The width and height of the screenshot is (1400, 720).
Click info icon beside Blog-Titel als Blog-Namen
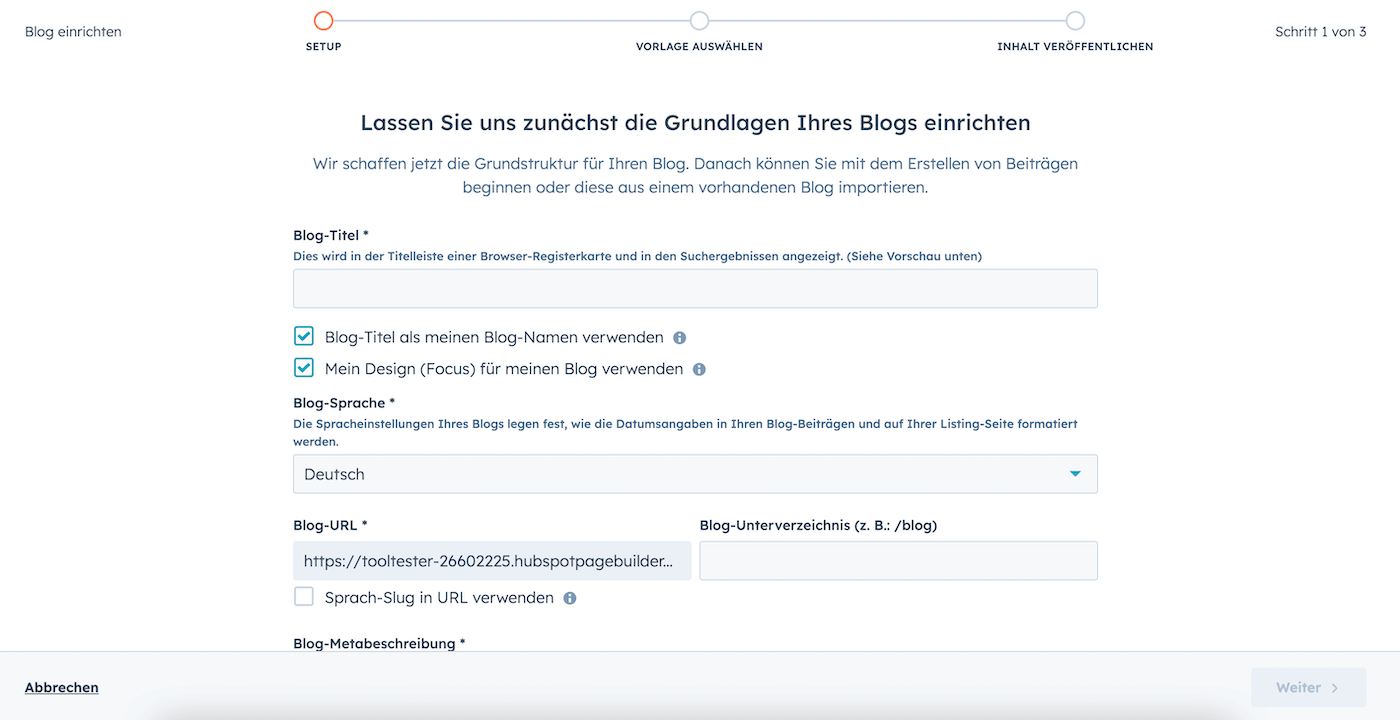point(680,338)
